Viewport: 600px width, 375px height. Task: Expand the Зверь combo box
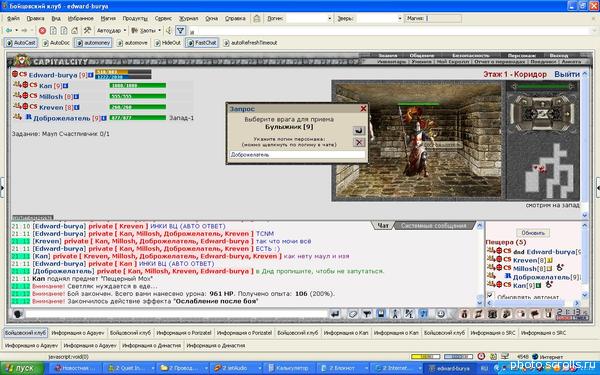(399, 18)
